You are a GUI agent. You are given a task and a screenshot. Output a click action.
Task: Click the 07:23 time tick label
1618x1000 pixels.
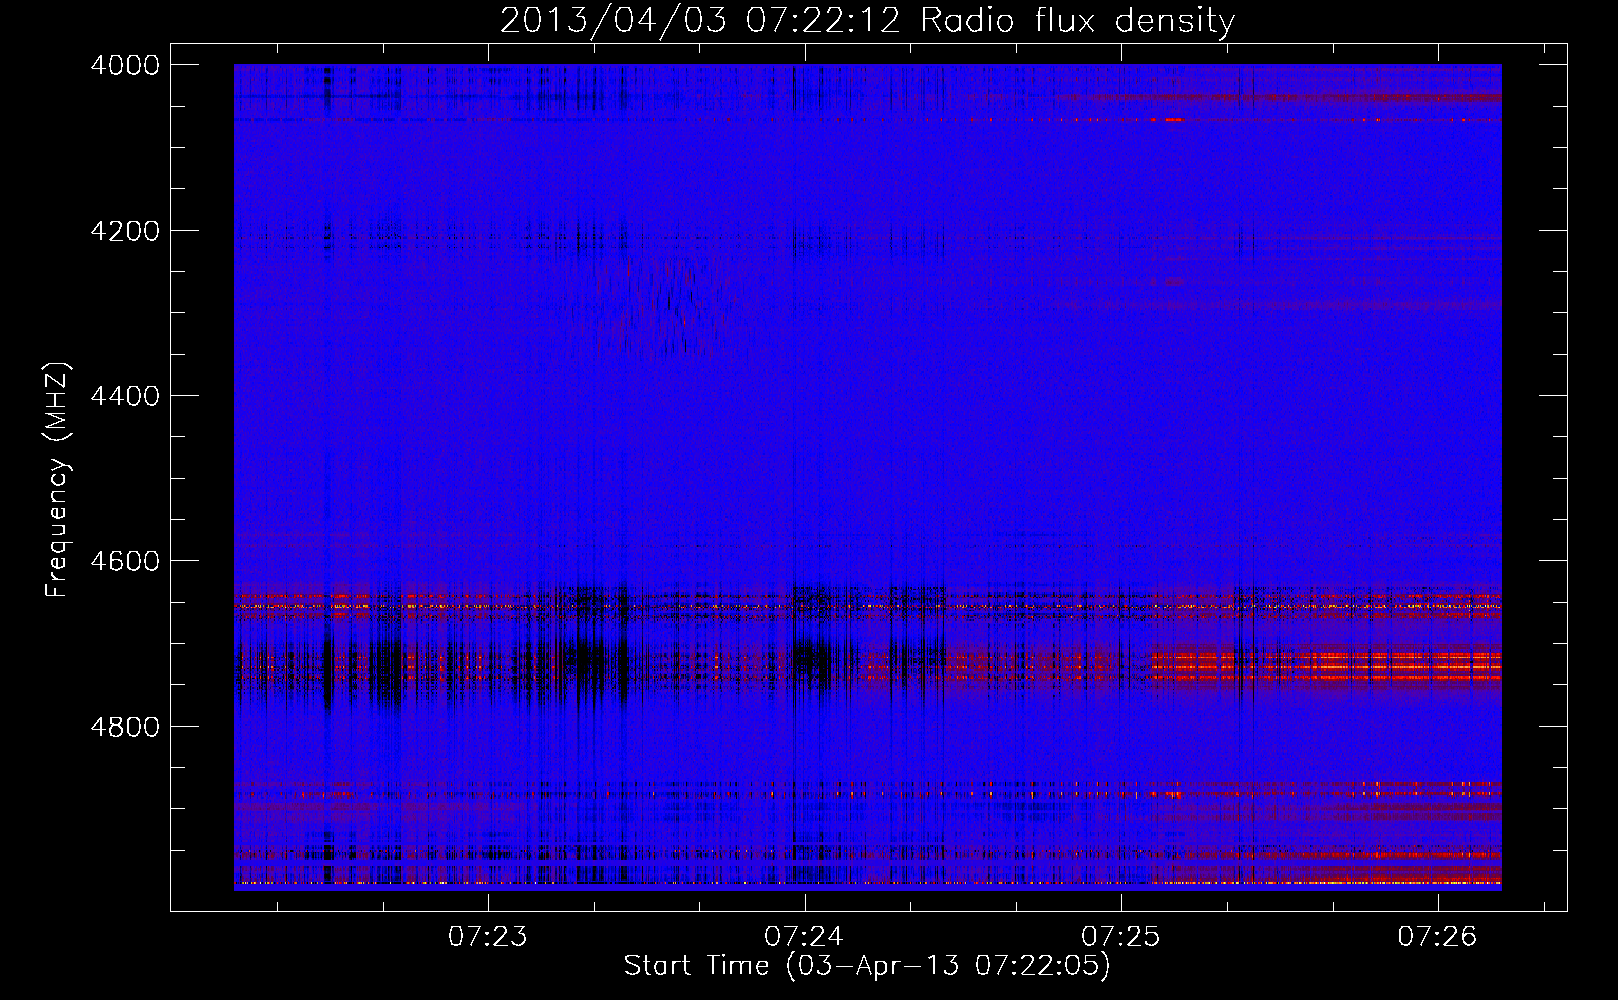pos(488,937)
